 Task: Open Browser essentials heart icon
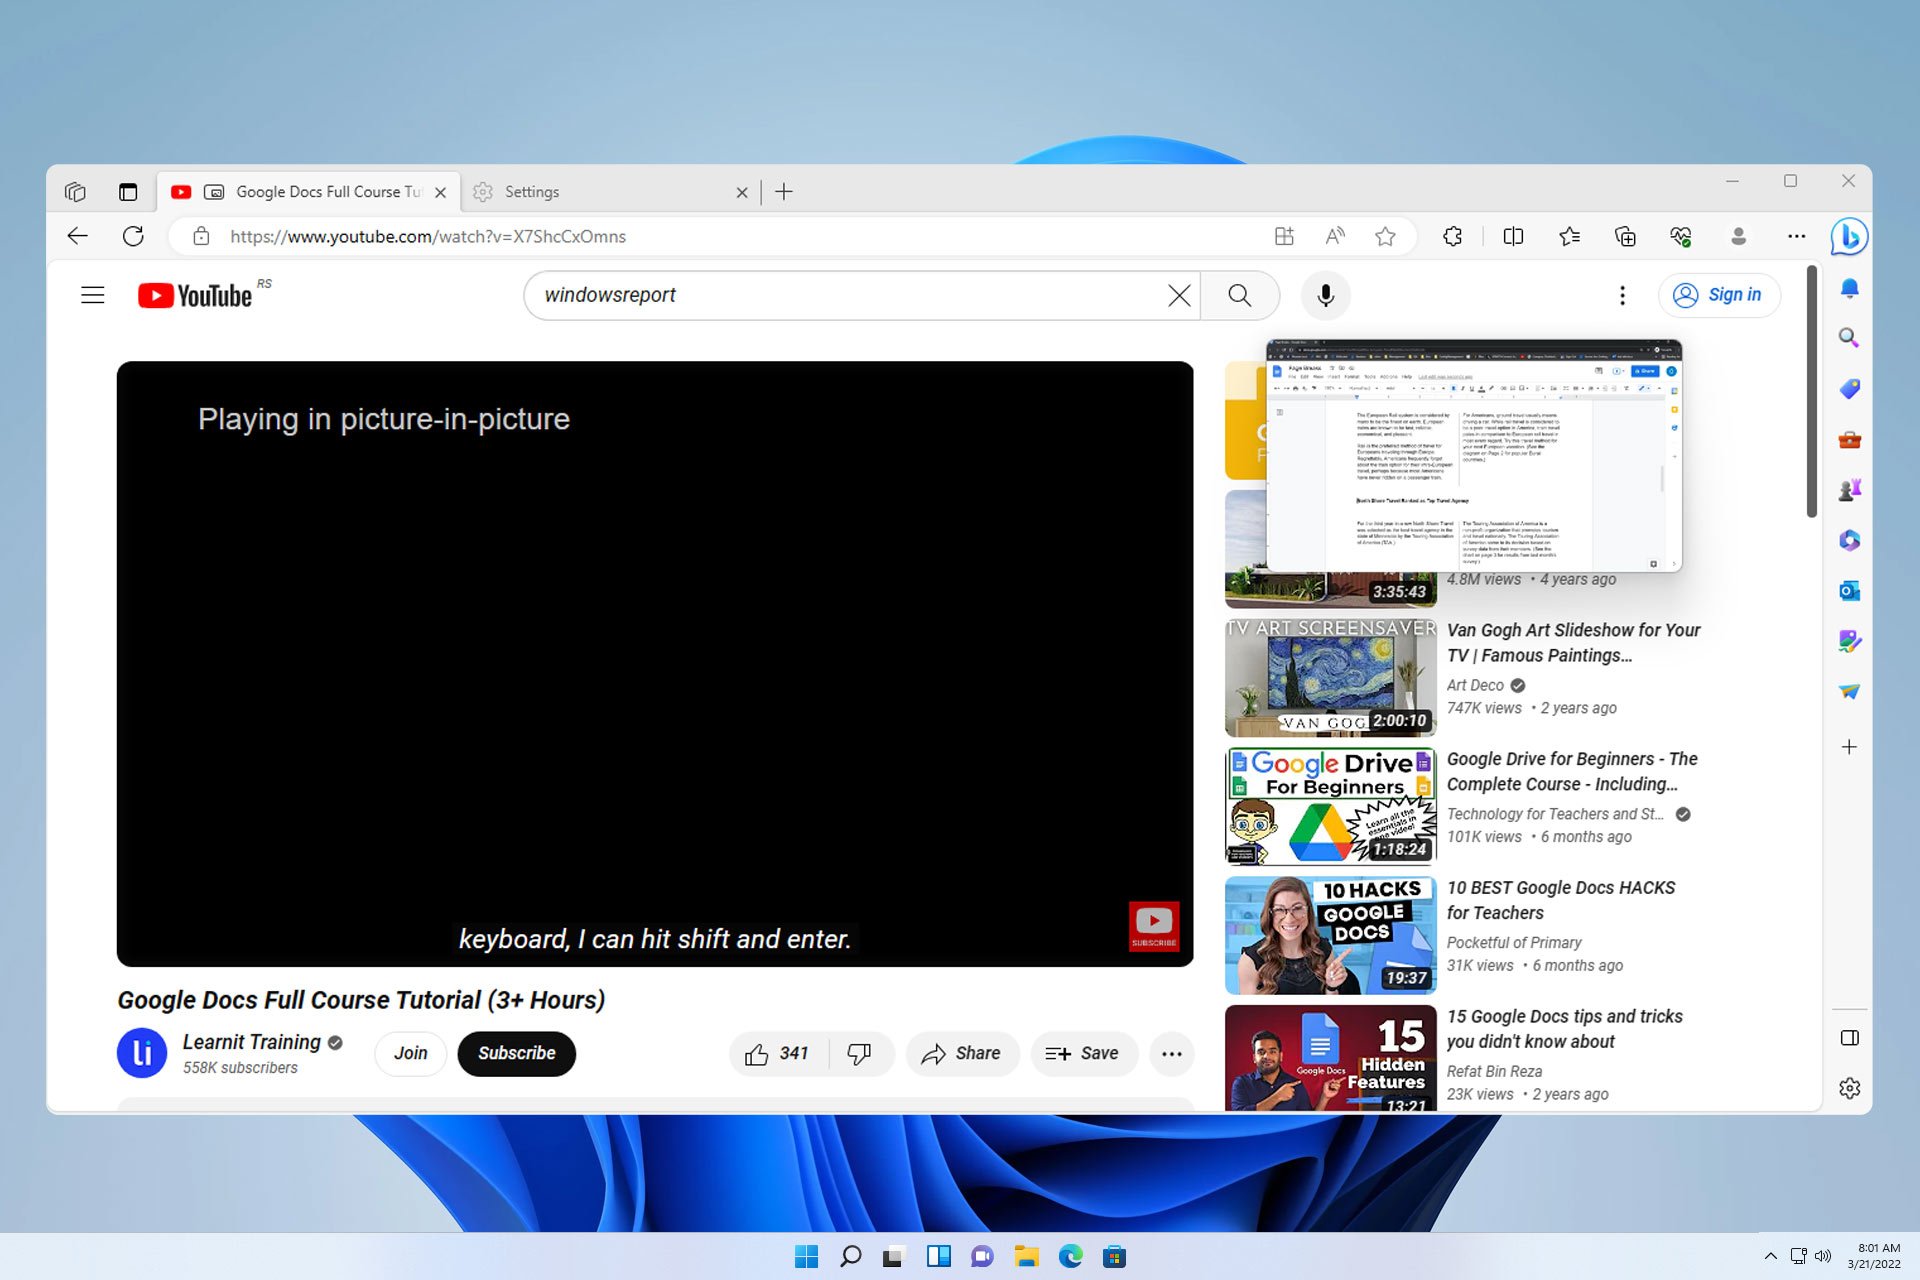1681,237
